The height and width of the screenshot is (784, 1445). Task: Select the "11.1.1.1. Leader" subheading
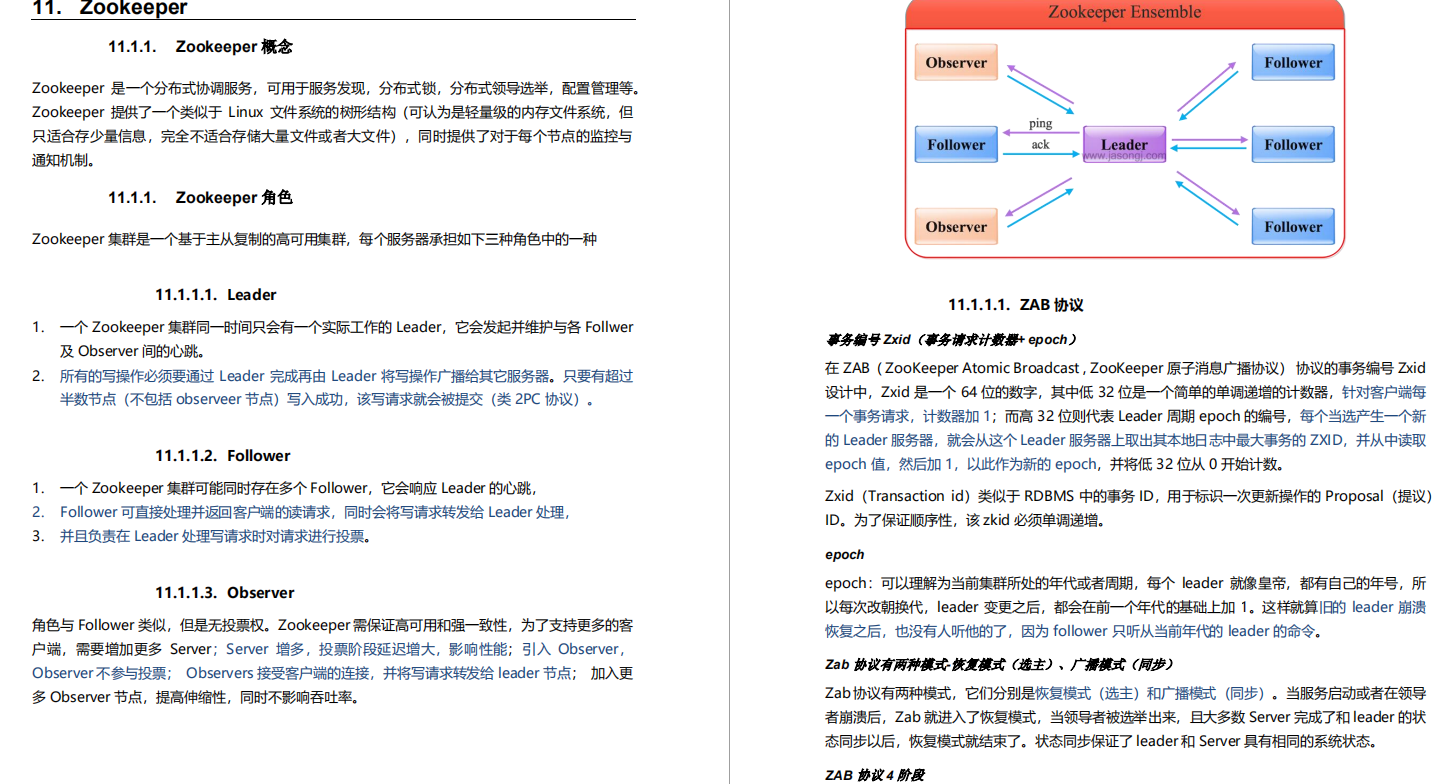click(215, 295)
